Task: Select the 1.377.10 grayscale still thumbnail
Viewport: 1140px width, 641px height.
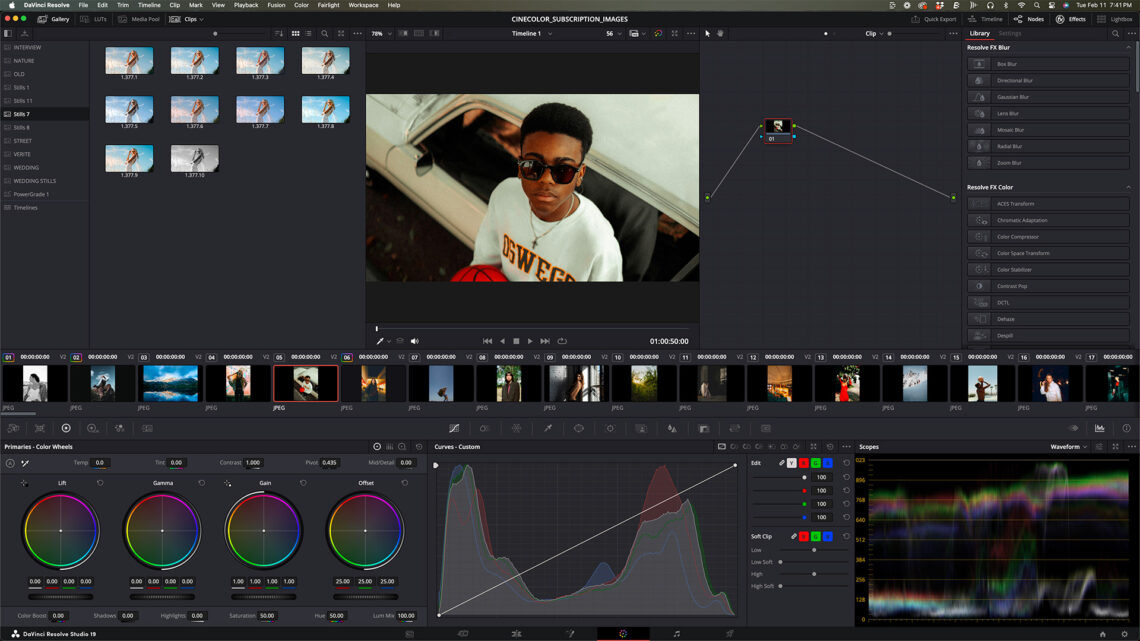Action: coord(194,158)
